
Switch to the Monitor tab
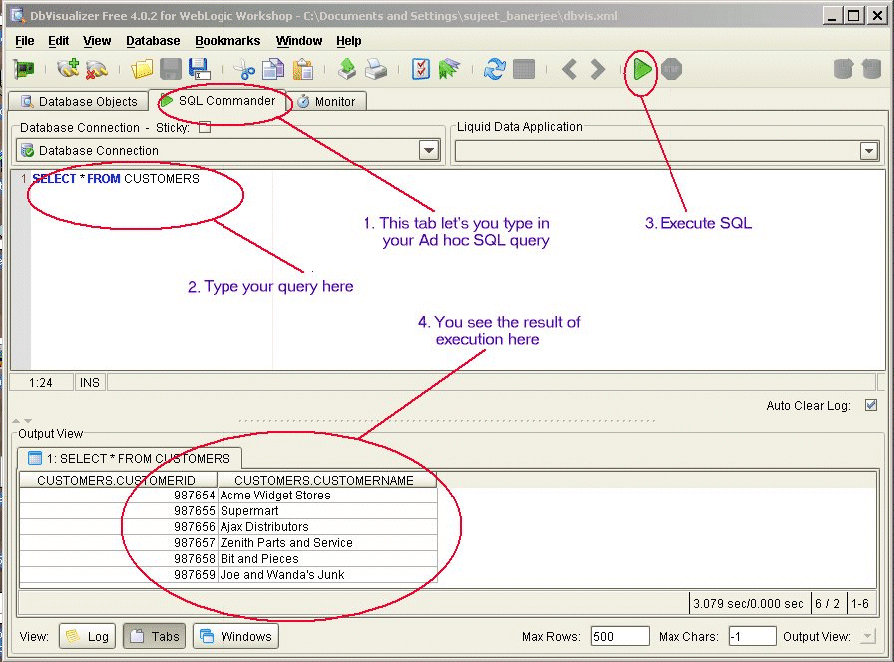click(327, 101)
